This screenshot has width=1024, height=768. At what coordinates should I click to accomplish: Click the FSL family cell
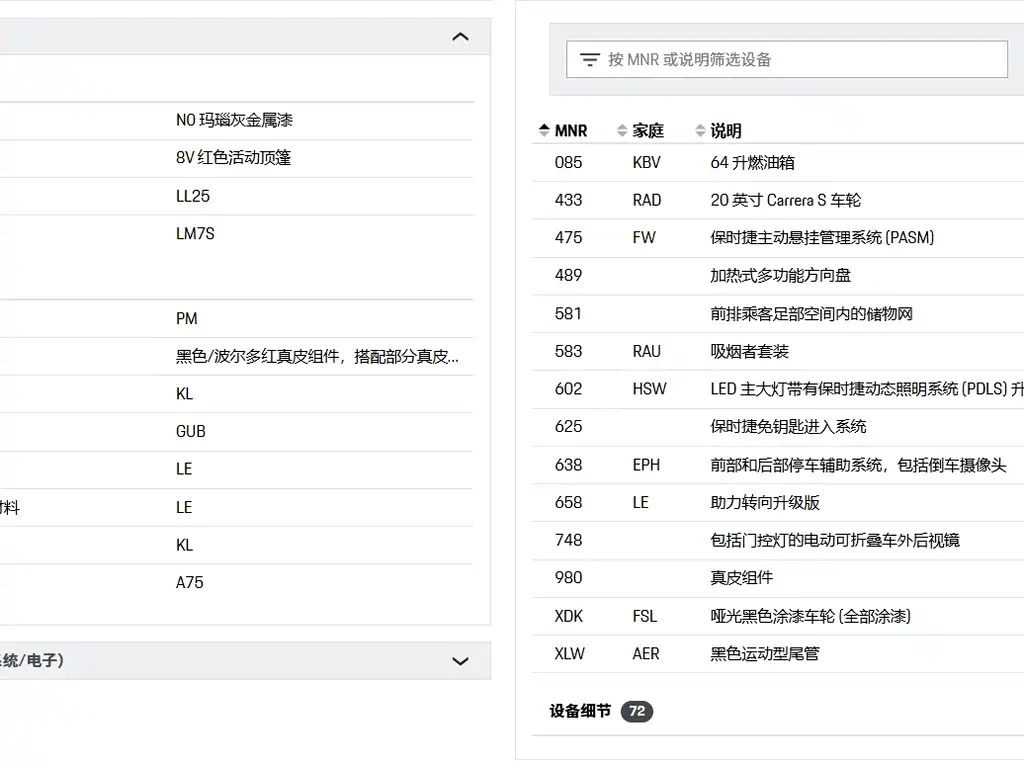pos(645,616)
